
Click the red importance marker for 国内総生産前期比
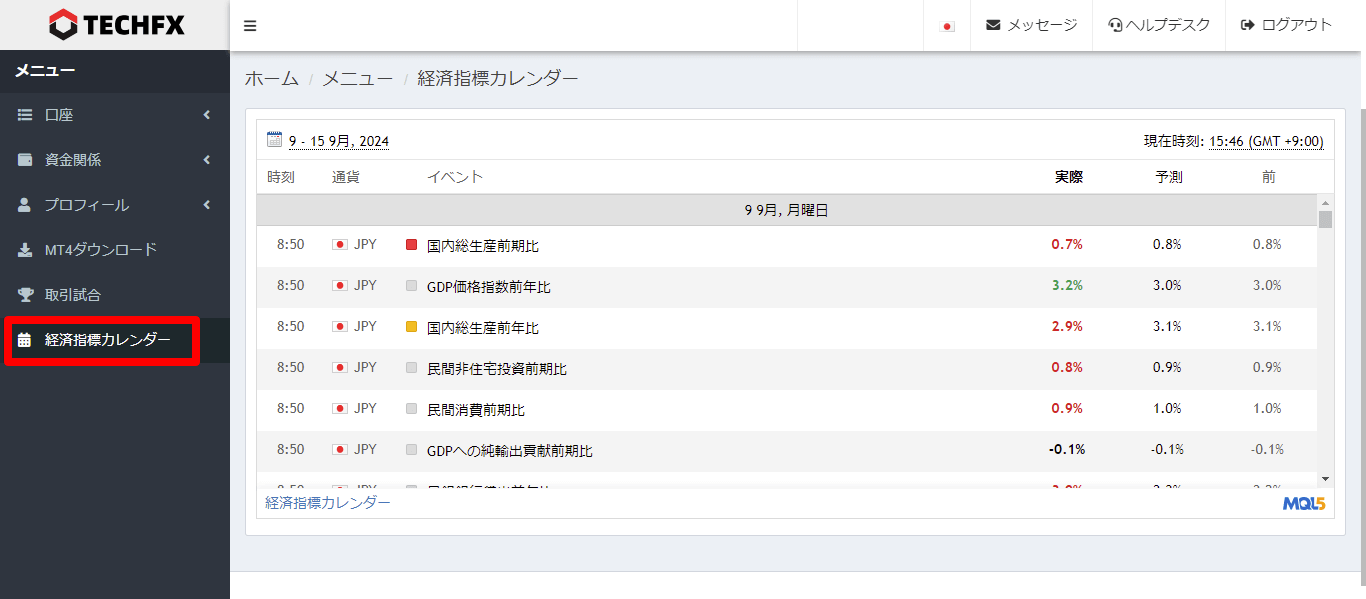click(x=411, y=245)
